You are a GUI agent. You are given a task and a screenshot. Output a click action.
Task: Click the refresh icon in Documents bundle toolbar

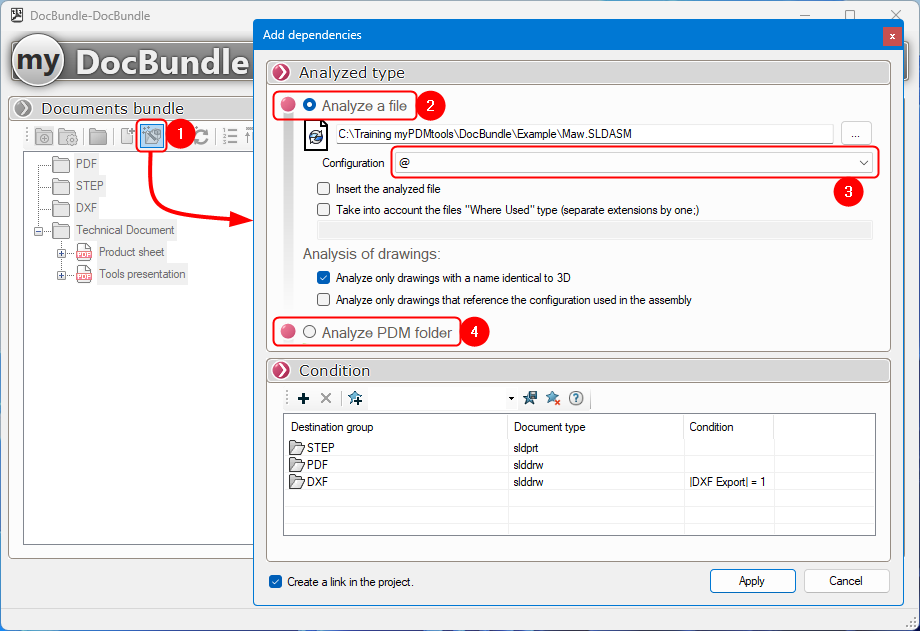click(203, 135)
